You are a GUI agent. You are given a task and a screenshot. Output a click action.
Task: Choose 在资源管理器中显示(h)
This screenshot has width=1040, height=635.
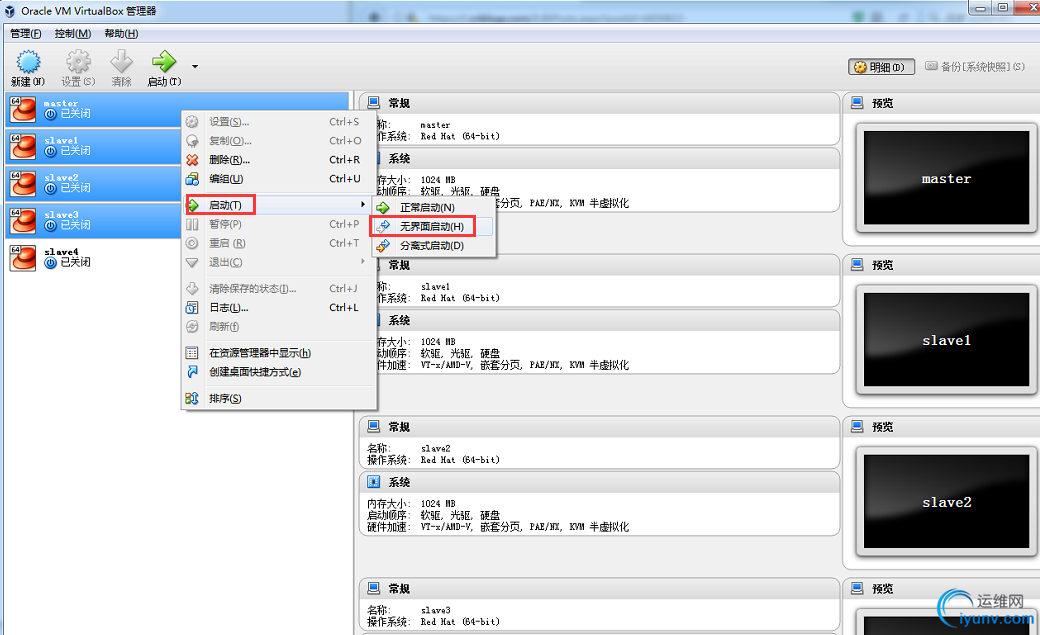279,353
